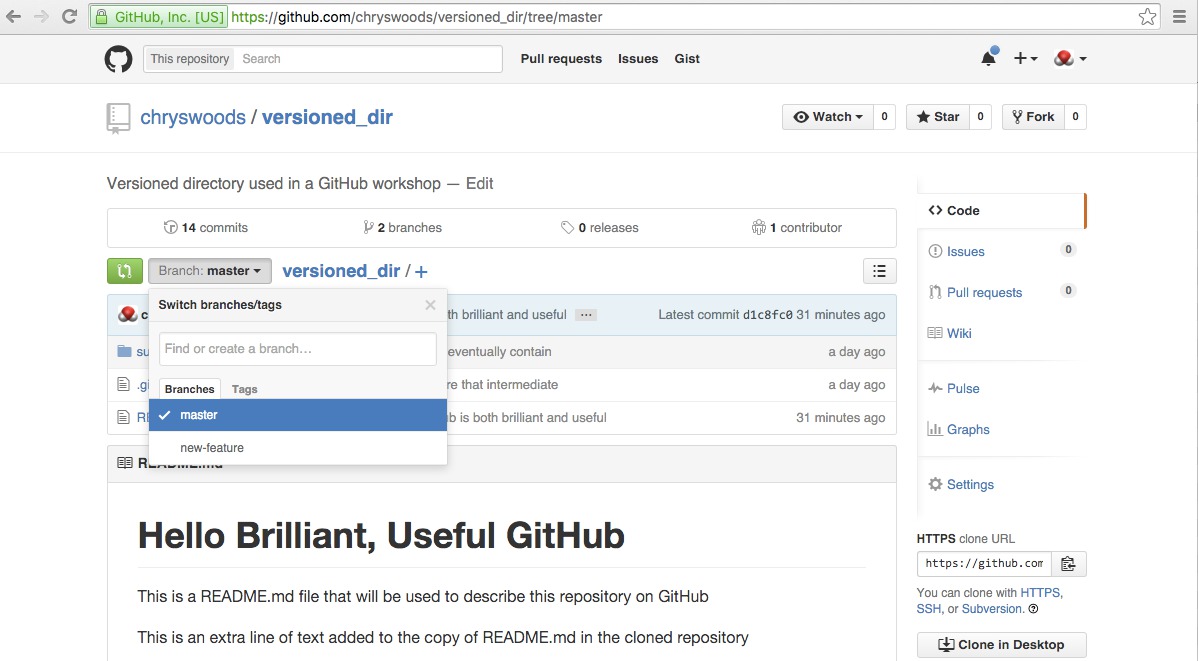
Task: Add new file with plus icon
Action: [x=421, y=271]
